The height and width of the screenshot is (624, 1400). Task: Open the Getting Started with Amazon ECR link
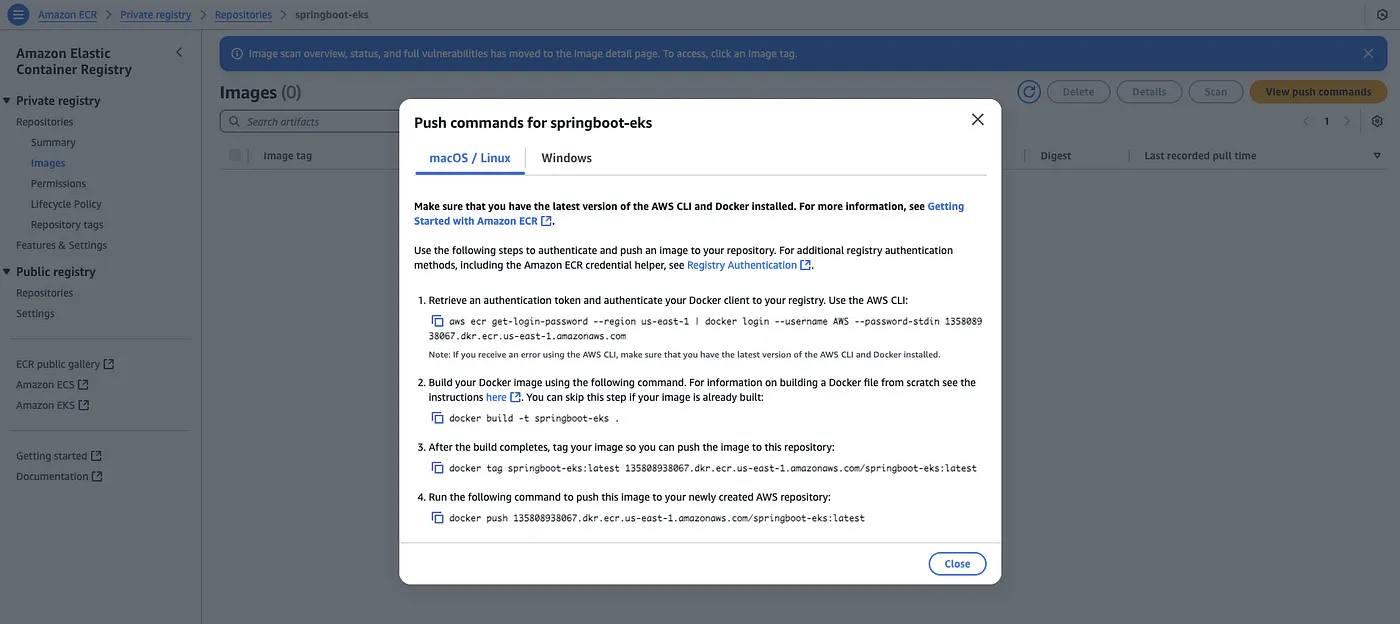[689, 213]
